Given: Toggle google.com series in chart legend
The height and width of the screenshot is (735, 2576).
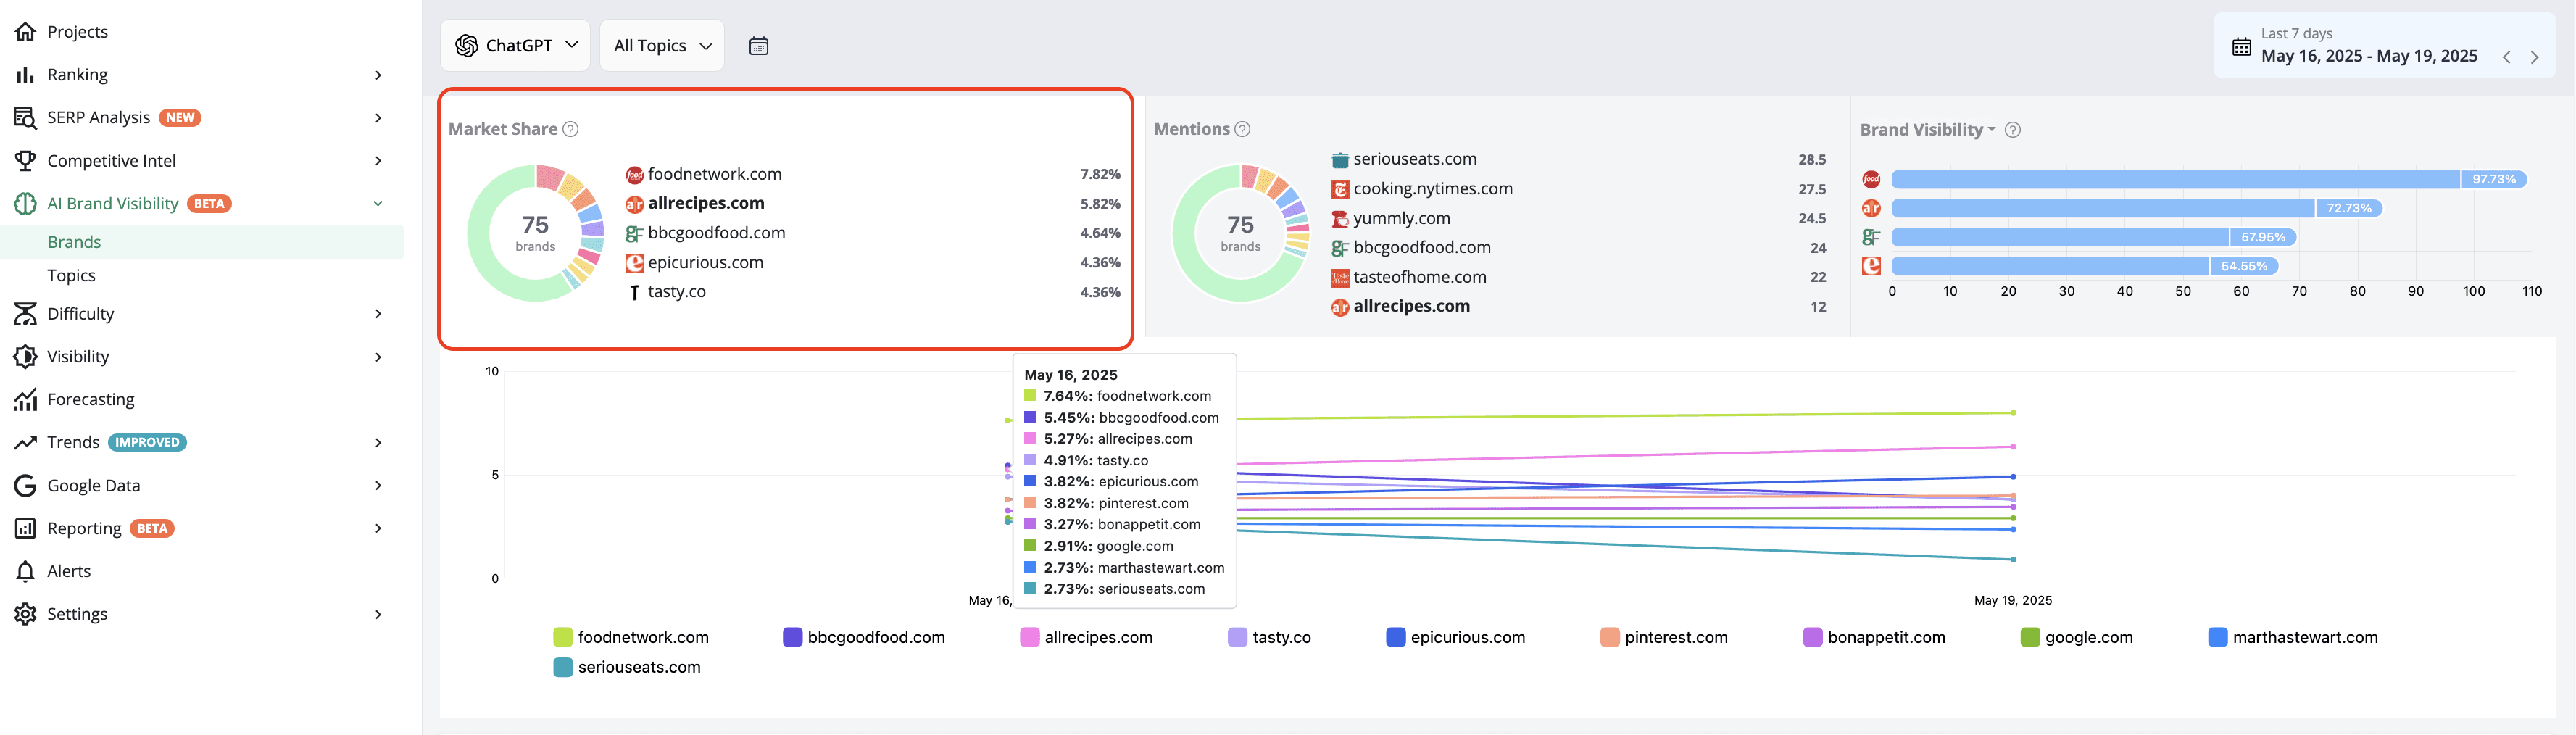Looking at the screenshot, I should pyautogui.click(x=2077, y=638).
